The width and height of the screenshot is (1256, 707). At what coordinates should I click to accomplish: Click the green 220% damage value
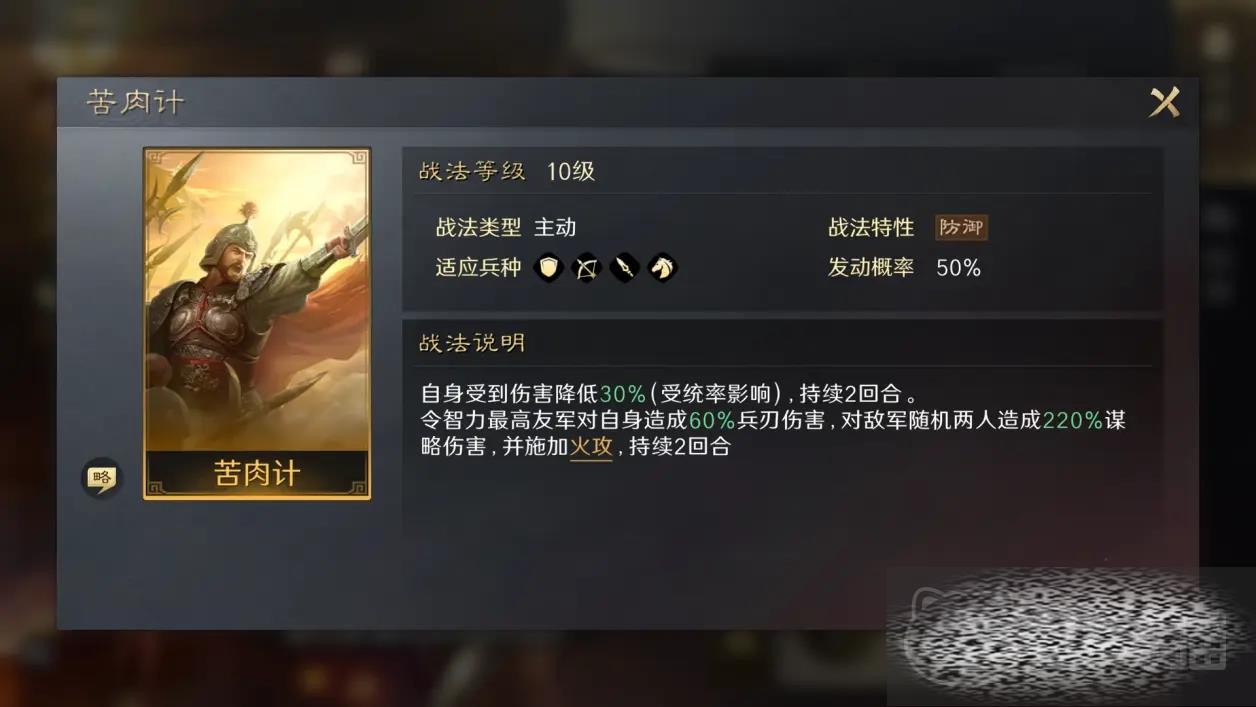coord(1072,420)
